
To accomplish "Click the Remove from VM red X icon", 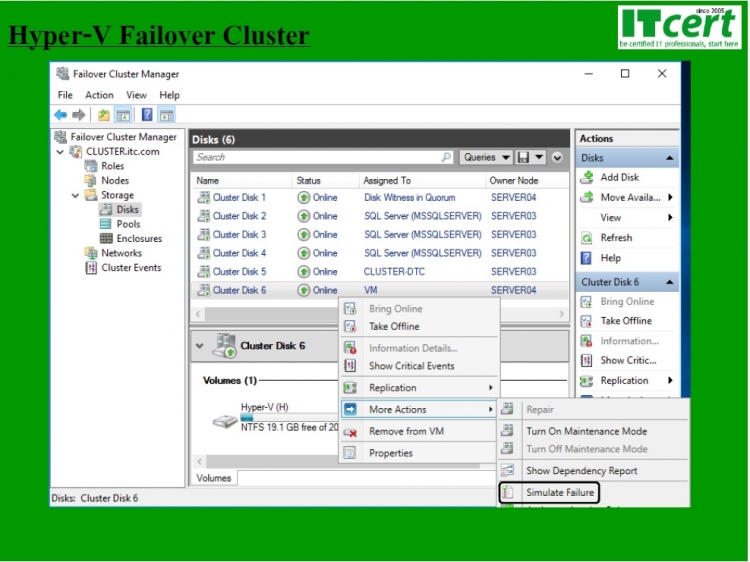I will click(x=350, y=432).
